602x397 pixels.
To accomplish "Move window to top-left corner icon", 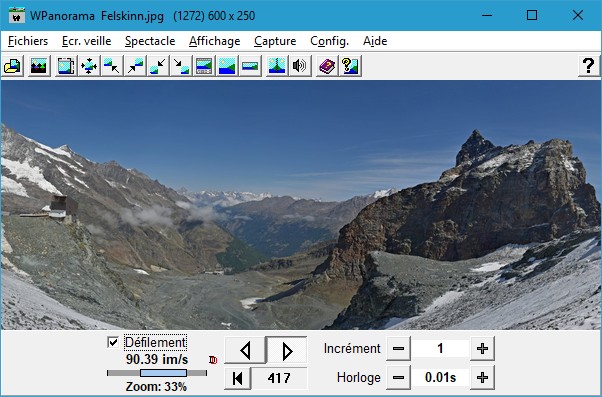I will 112,66.
